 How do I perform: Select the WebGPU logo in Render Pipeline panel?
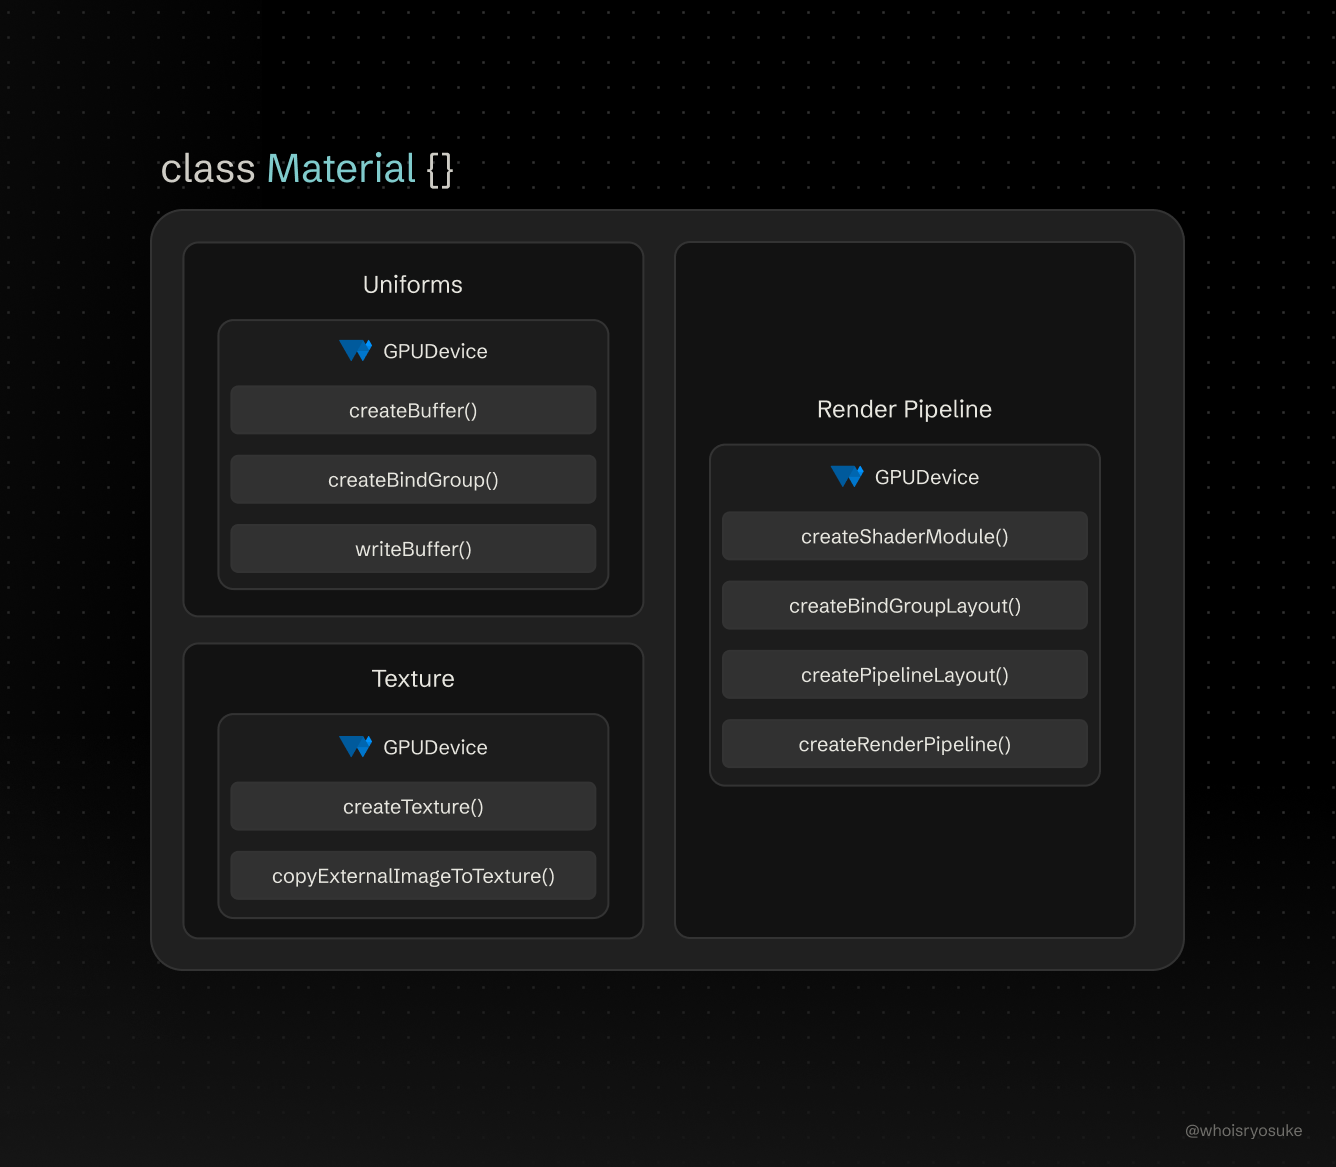point(849,477)
